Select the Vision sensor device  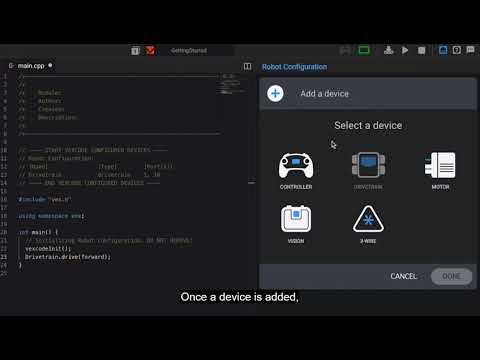point(296,224)
